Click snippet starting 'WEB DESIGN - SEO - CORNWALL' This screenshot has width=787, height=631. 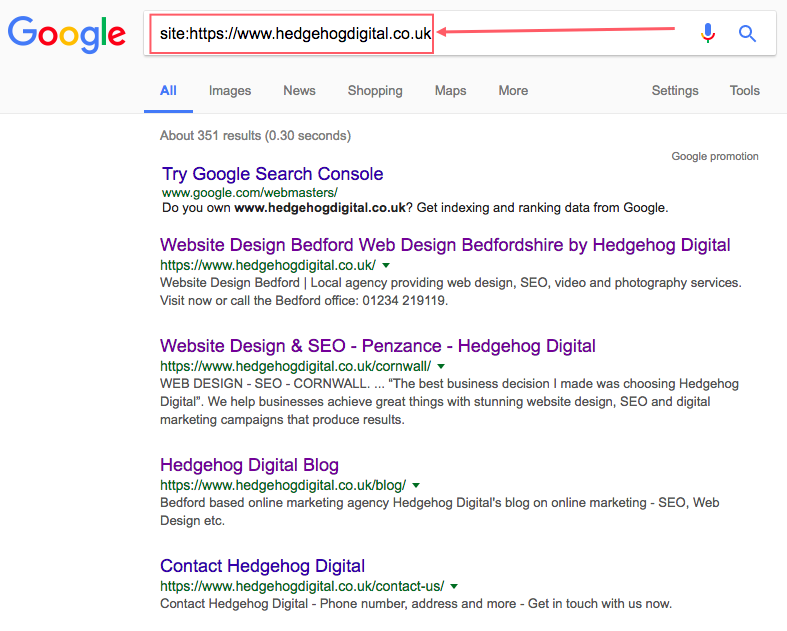pos(449,402)
